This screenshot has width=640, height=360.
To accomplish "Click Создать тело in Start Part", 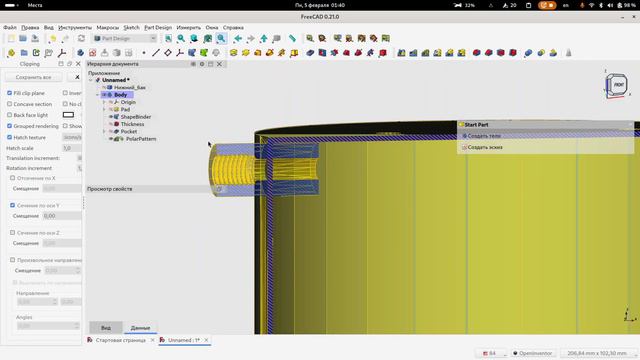I will coord(484,136).
